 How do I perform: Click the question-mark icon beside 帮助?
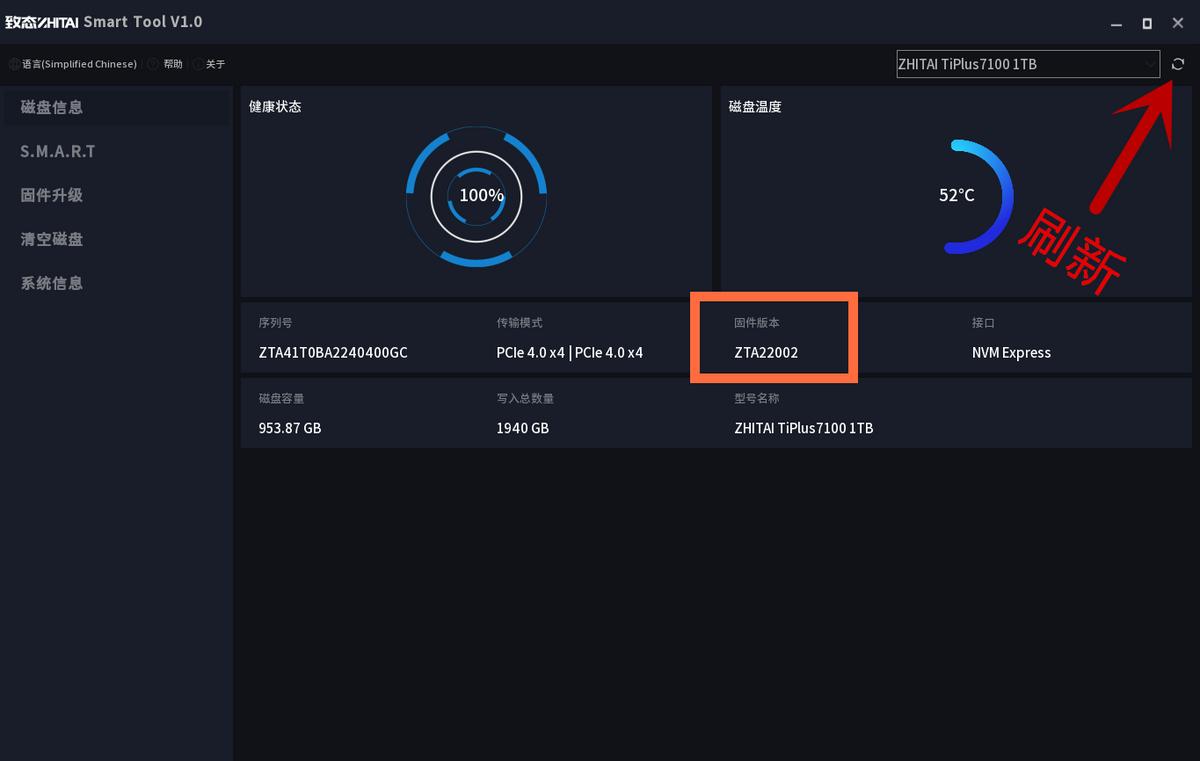pyautogui.click(x=152, y=64)
